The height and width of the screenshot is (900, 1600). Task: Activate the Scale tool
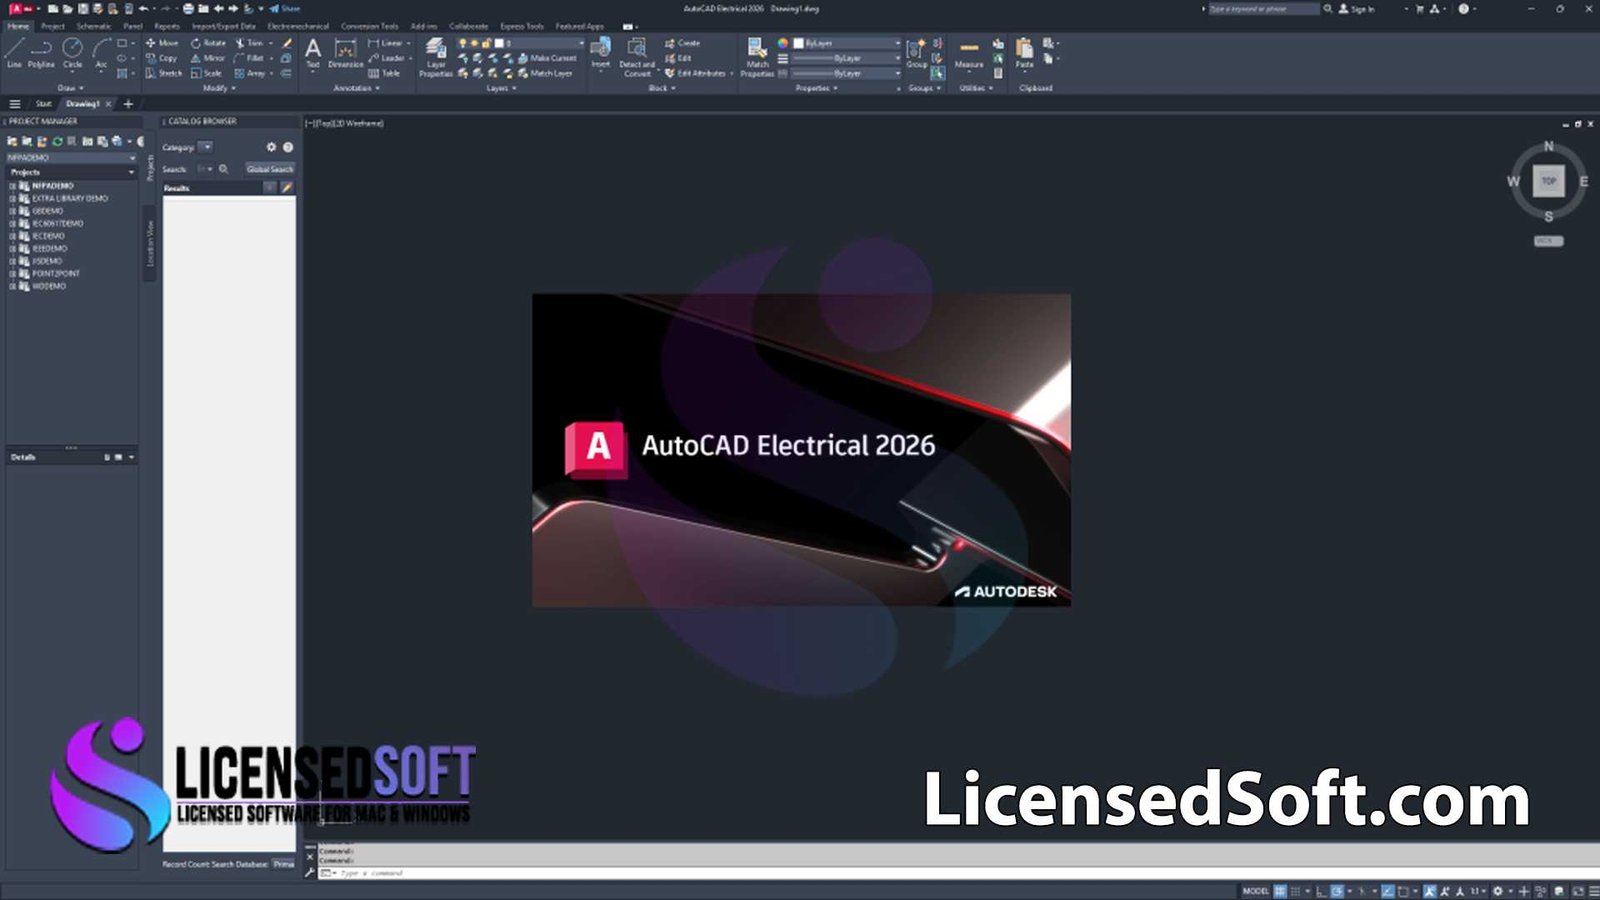click(206, 73)
